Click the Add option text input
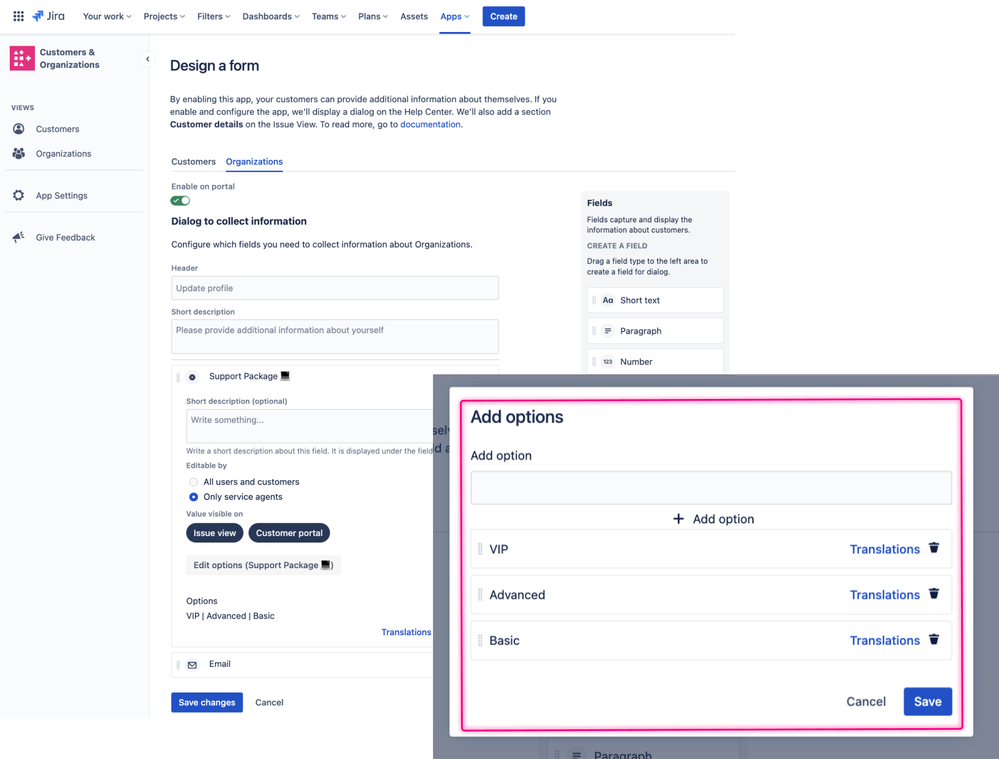 [711, 488]
